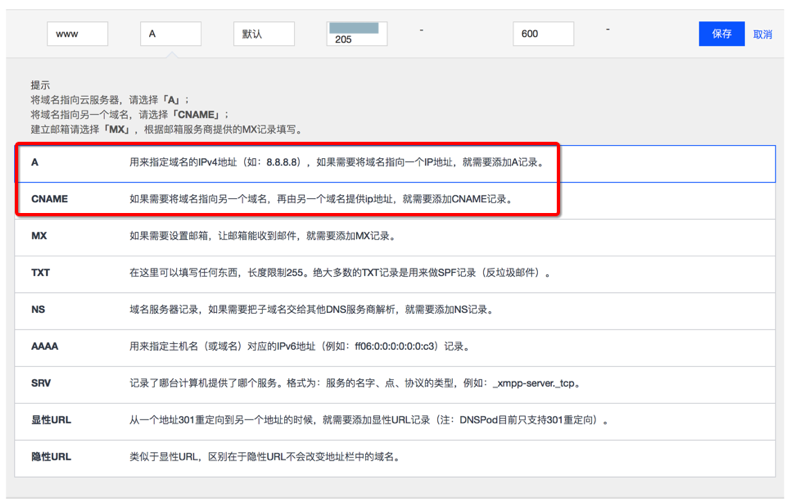Click the host record field containing www
The image size is (800, 503).
point(78,34)
